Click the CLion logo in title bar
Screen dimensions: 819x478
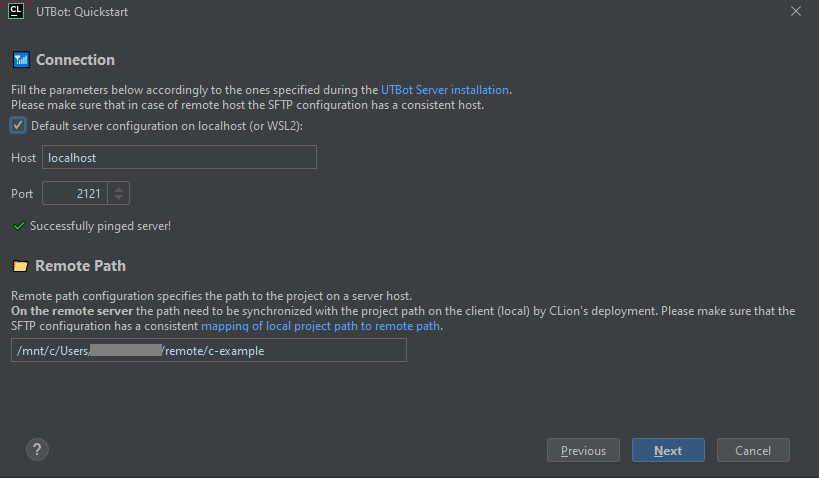16,12
